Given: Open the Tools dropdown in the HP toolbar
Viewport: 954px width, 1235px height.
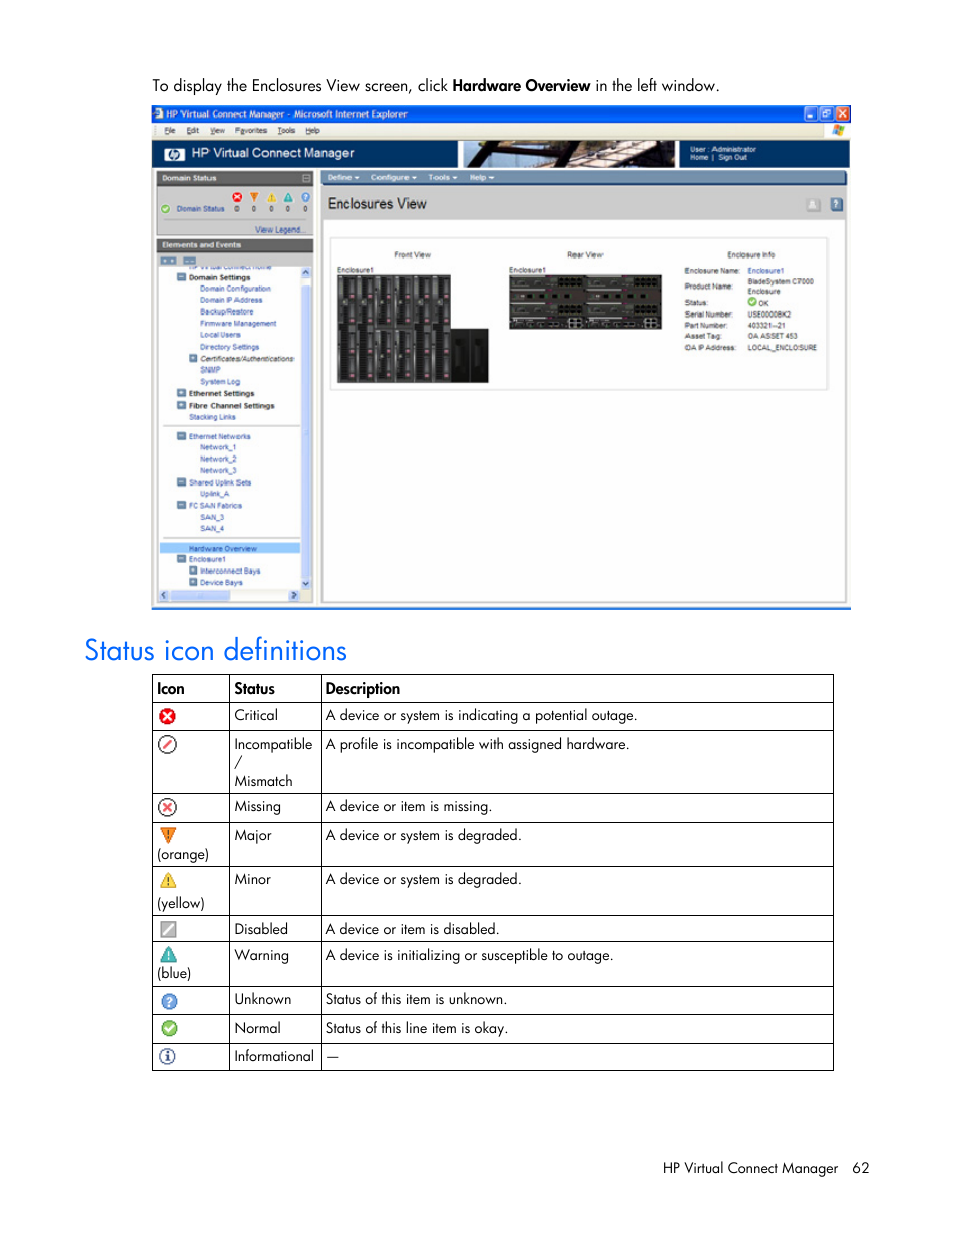Looking at the screenshot, I should coord(442,178).
